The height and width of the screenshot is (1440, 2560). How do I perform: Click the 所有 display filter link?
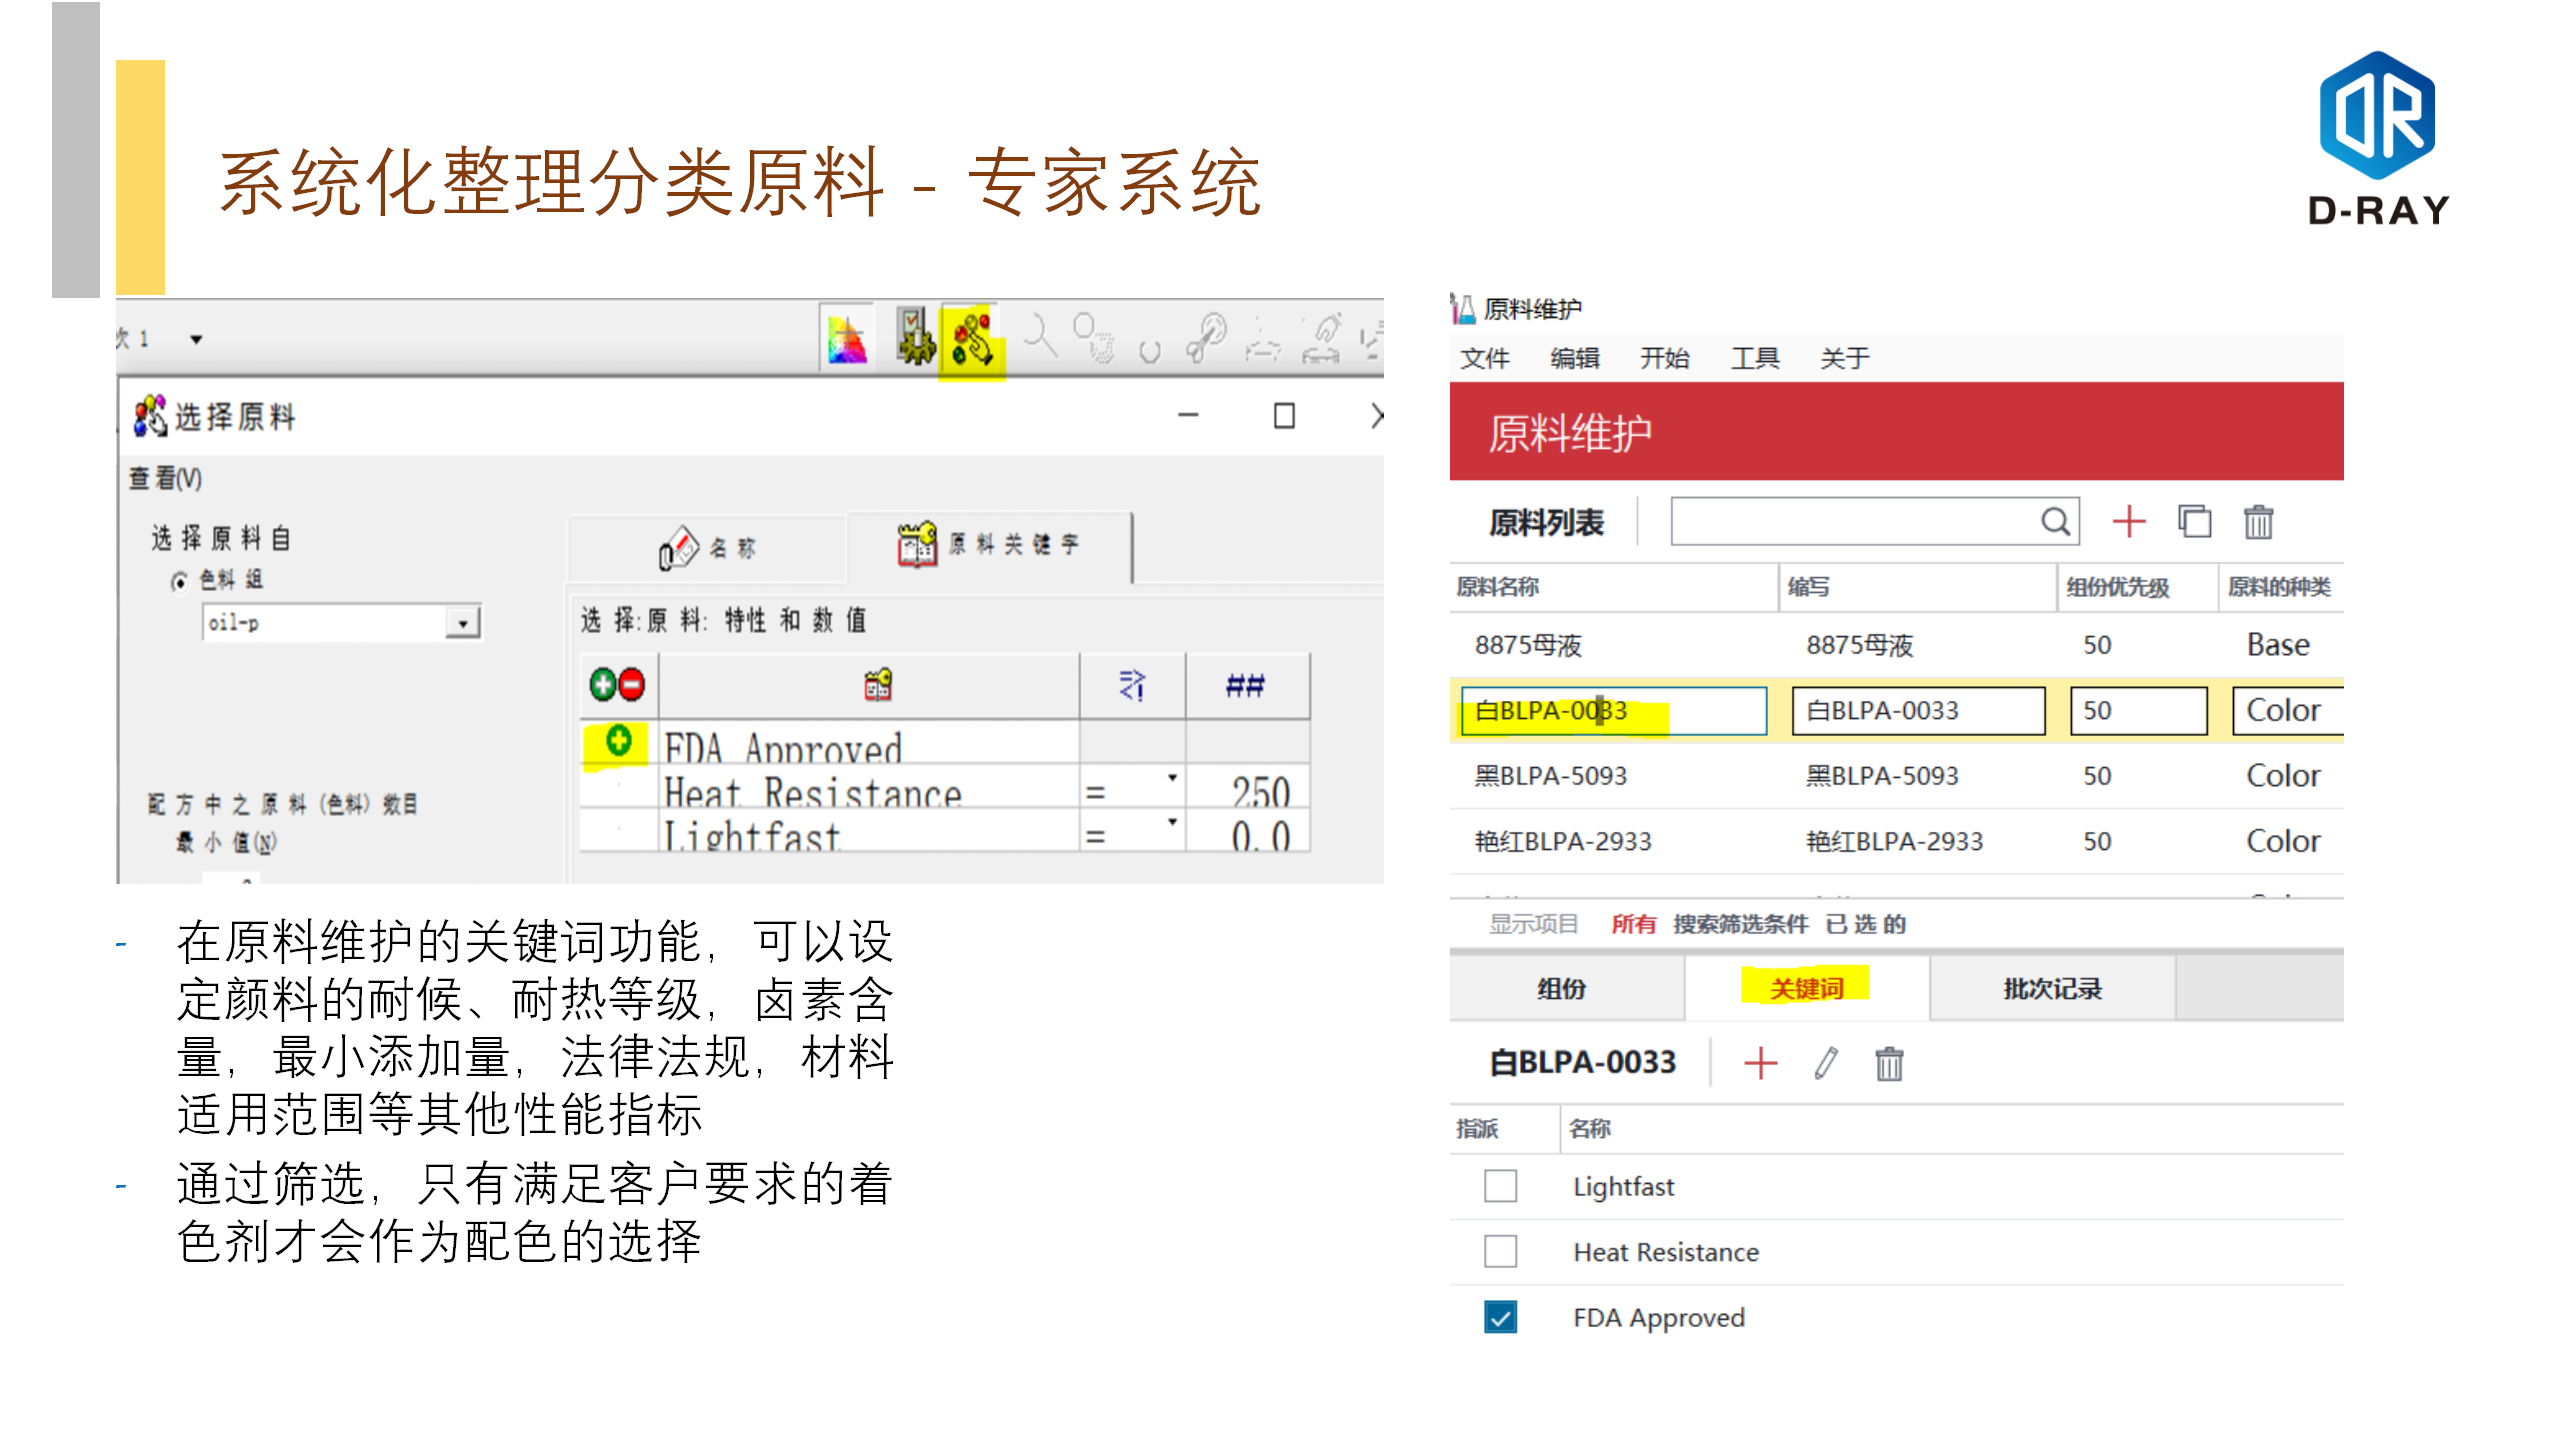pos(1633,924)
